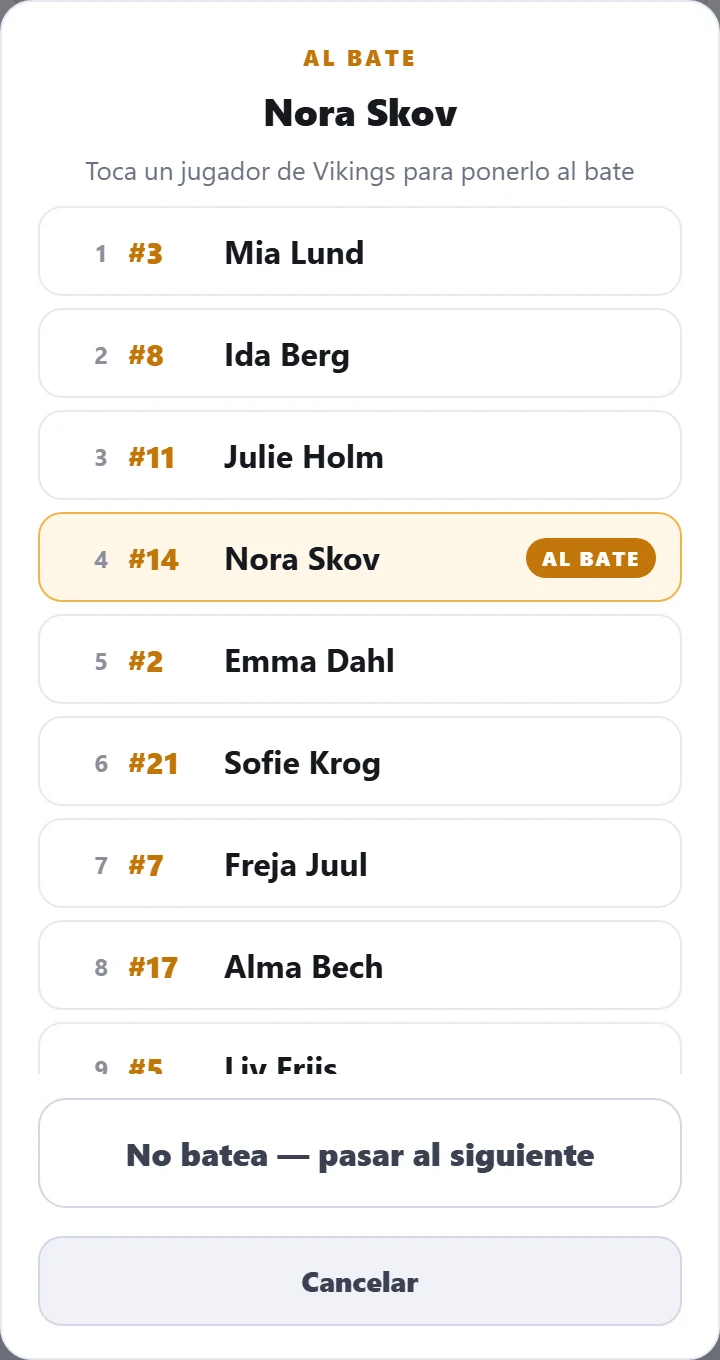Click "No batea — pasar al siguiente"
This screenshot has width=720, height=1360.
tap(360, 1153)
